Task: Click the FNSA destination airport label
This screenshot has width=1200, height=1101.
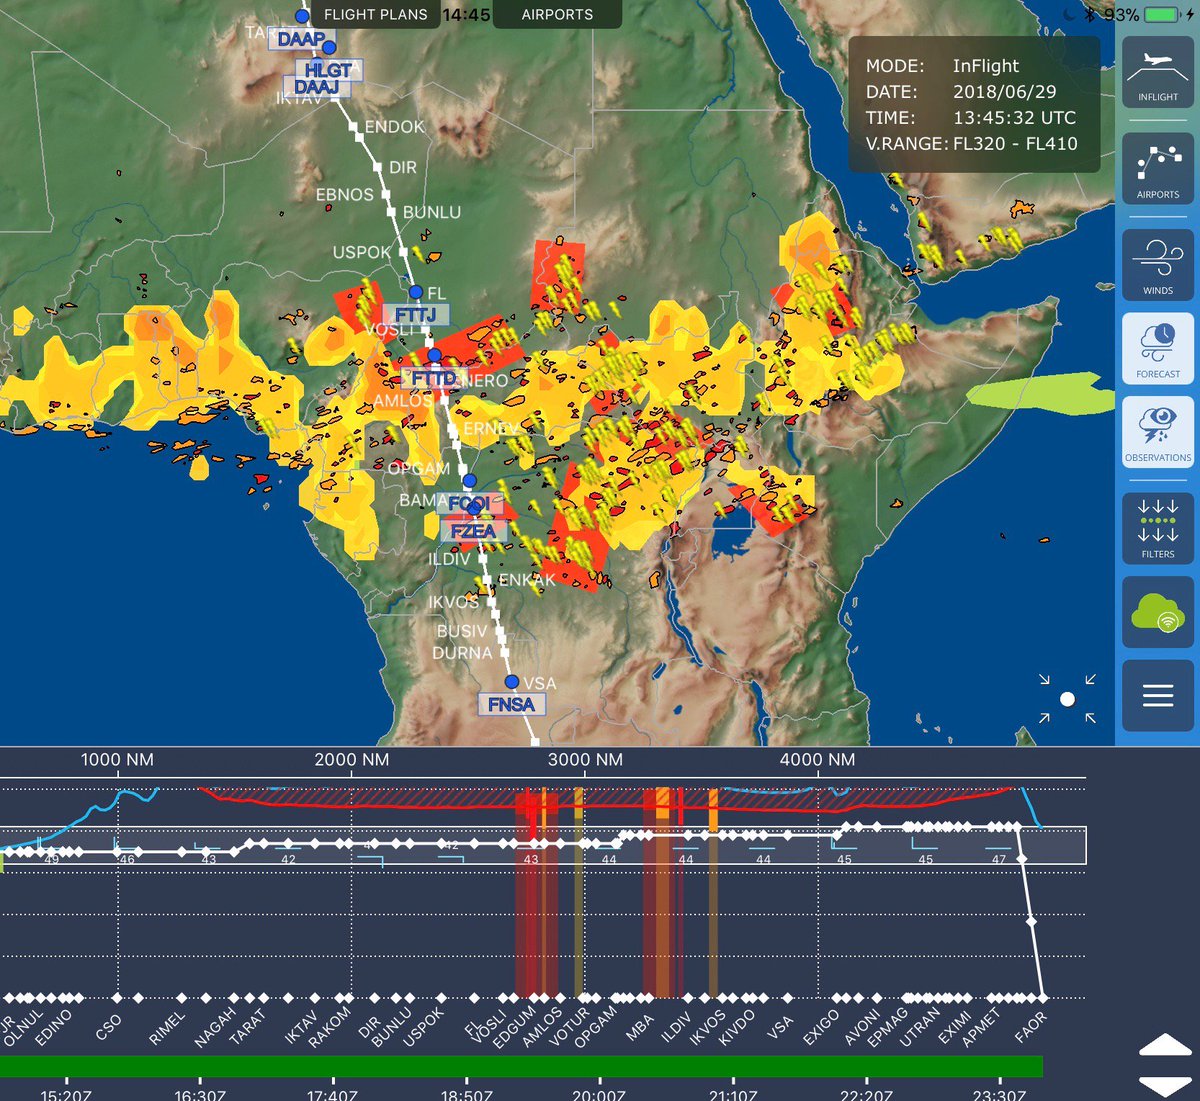Action: click(x=512, y=705)
